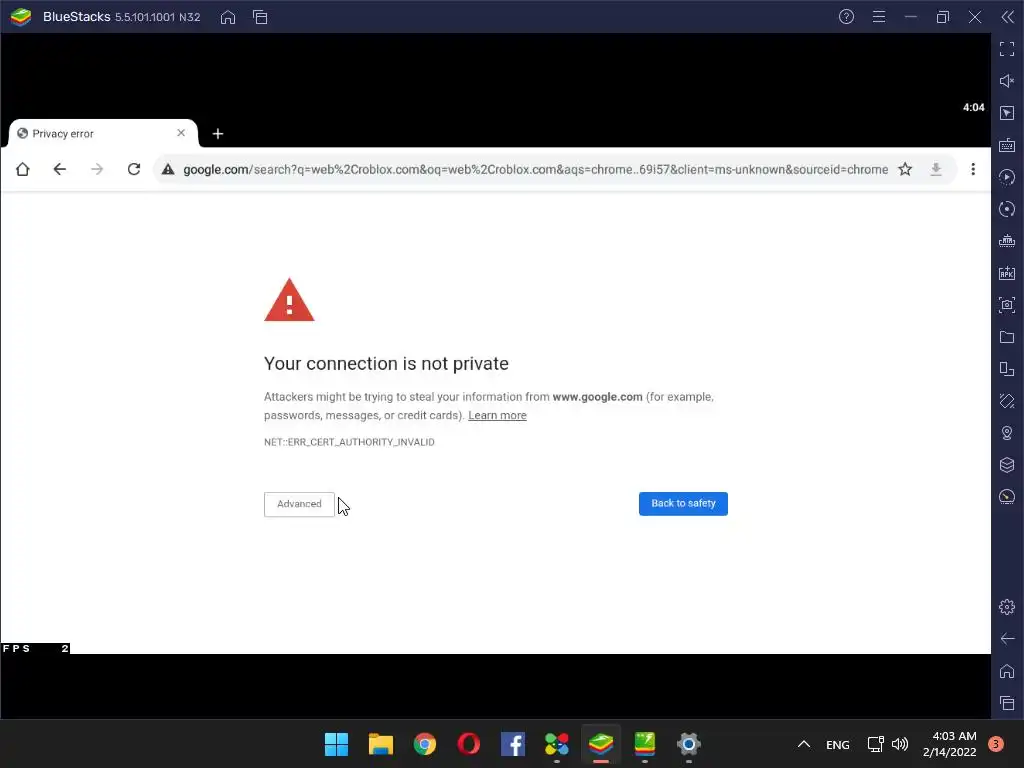Click the download icon in address bar

point(936,169)
